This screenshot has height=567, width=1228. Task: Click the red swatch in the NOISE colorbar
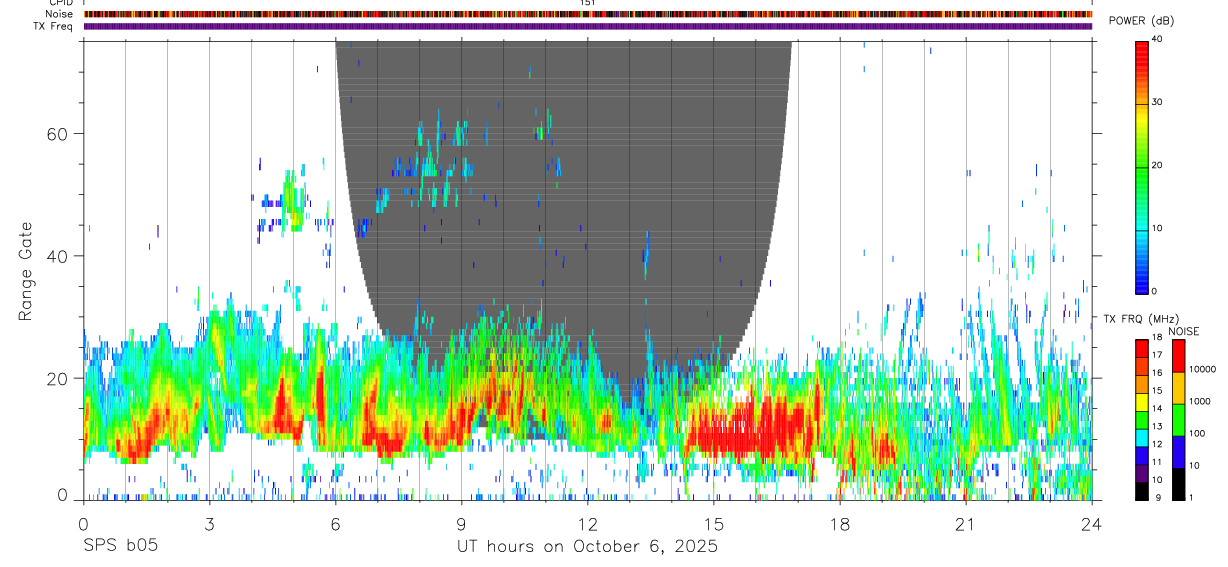pos(1178,356)
